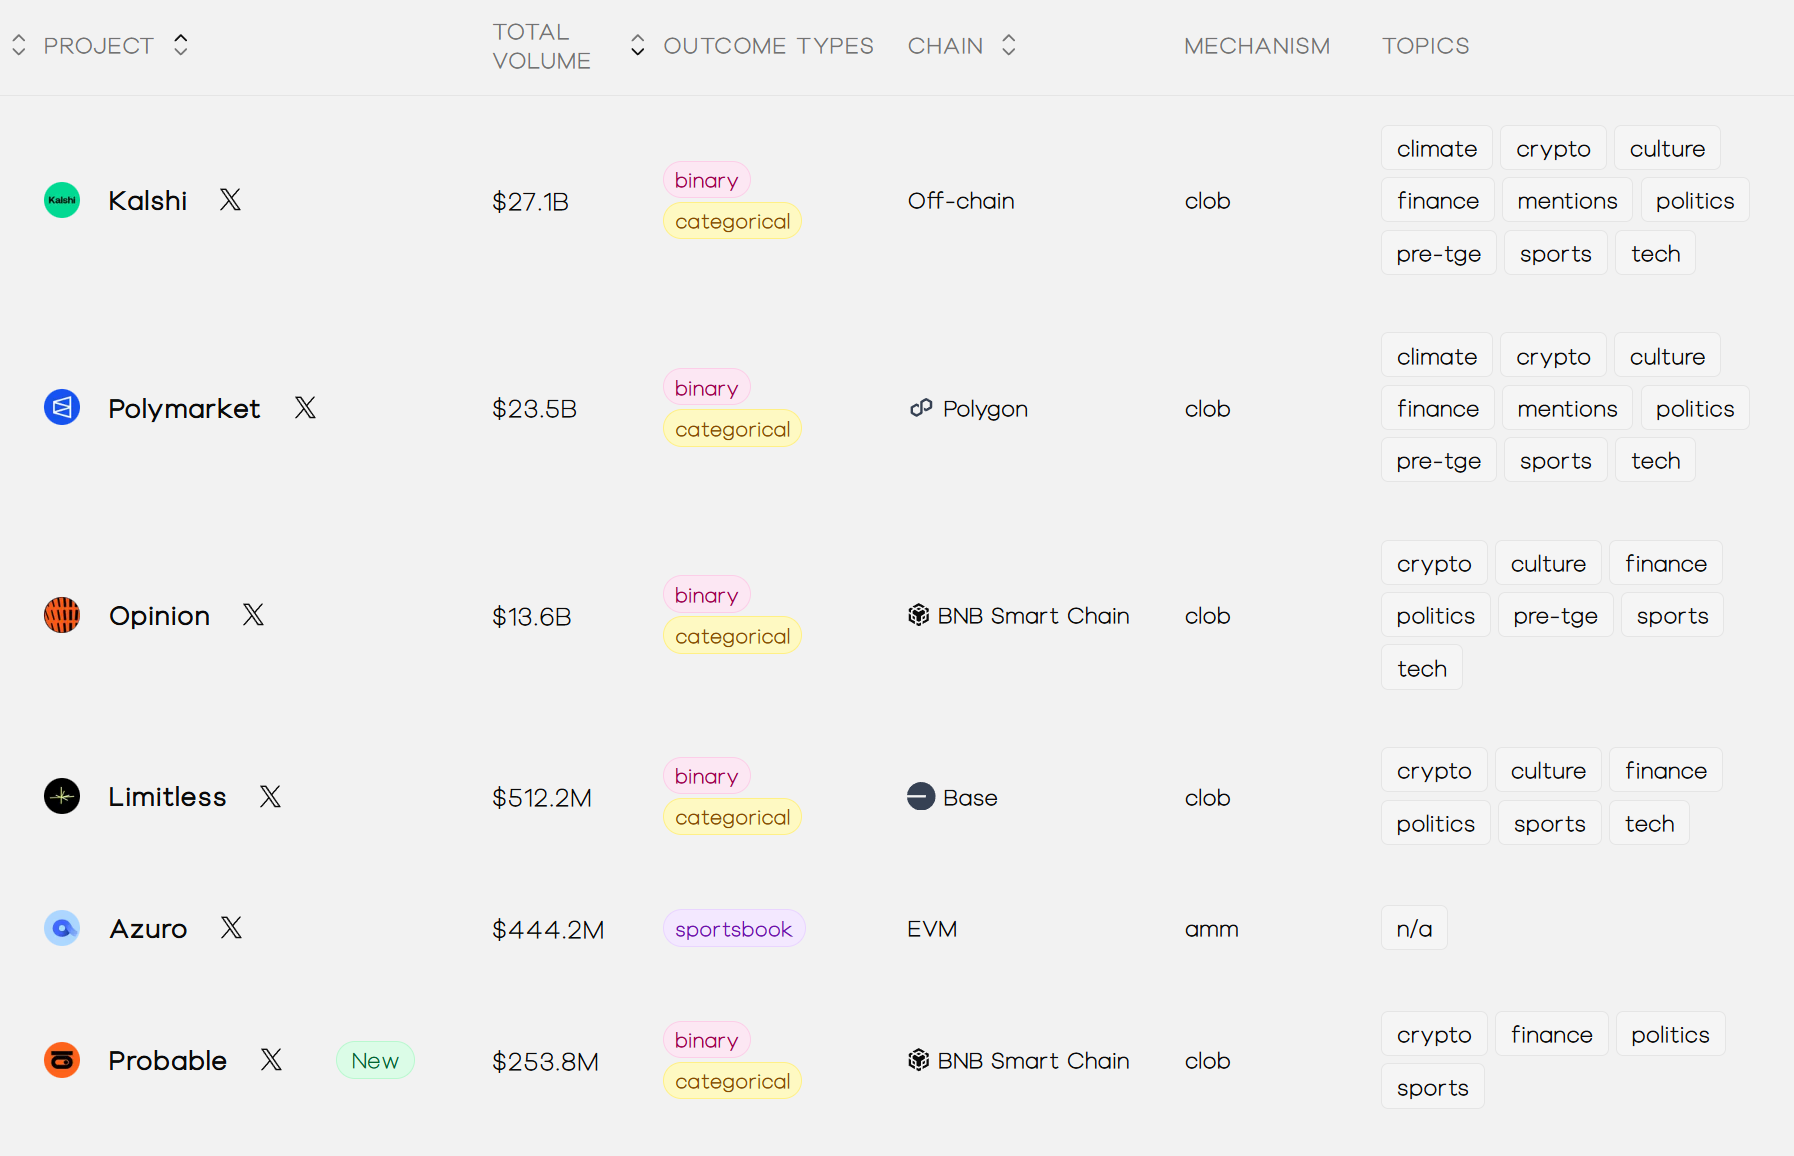Click the binary tag in Probable row
1794x1156 pixels.
point(707,1040)
